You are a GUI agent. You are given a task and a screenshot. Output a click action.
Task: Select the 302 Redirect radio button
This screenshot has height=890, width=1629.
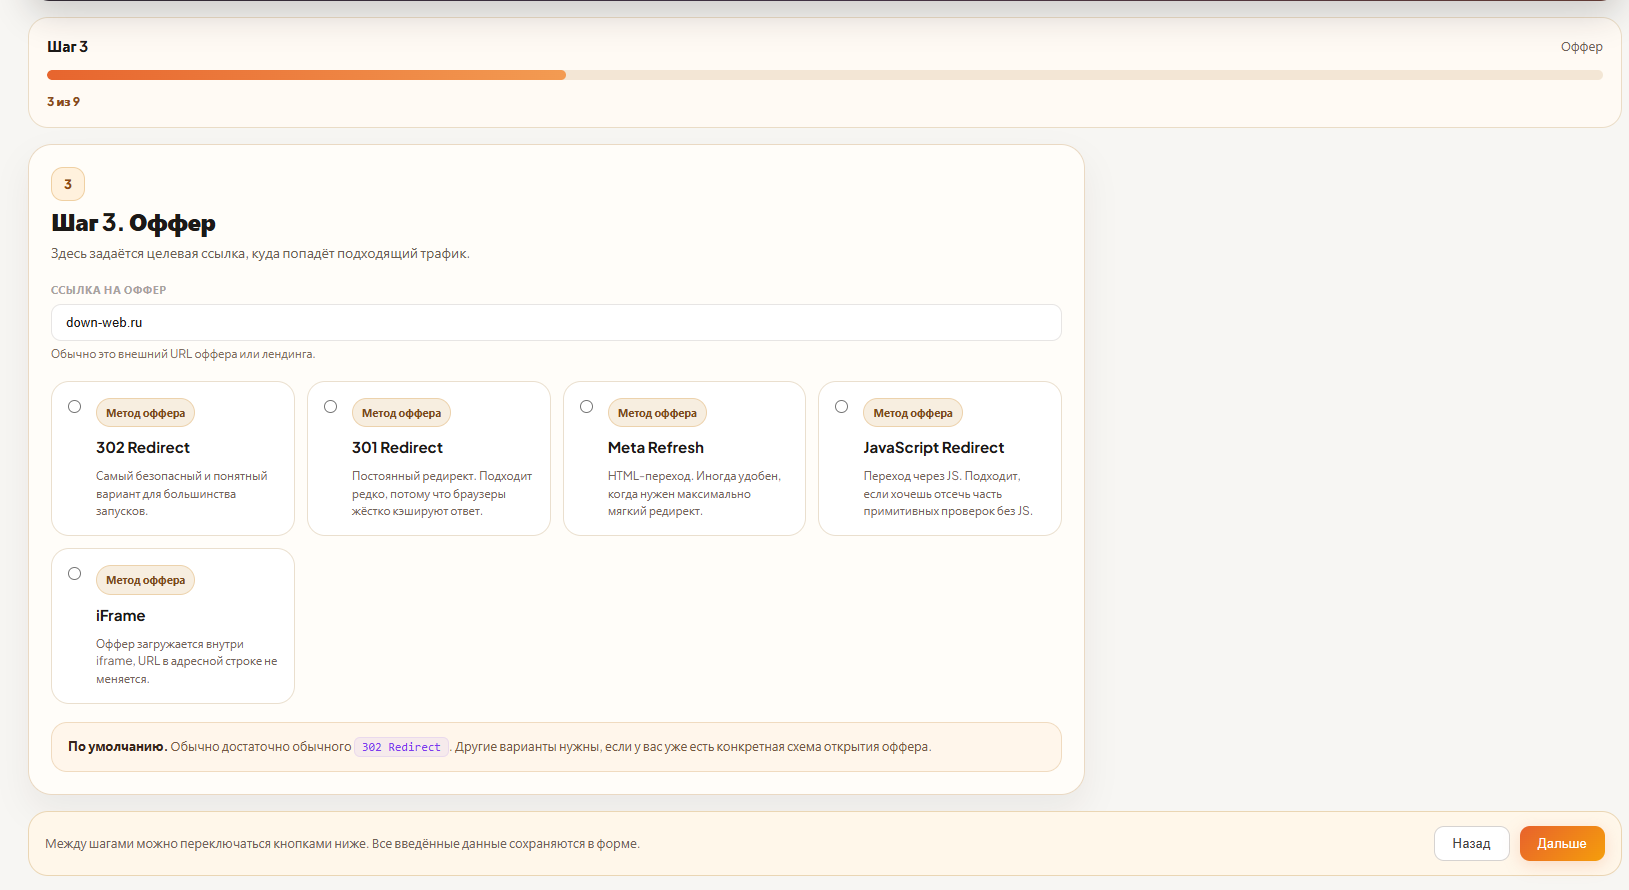click(75, 407)
